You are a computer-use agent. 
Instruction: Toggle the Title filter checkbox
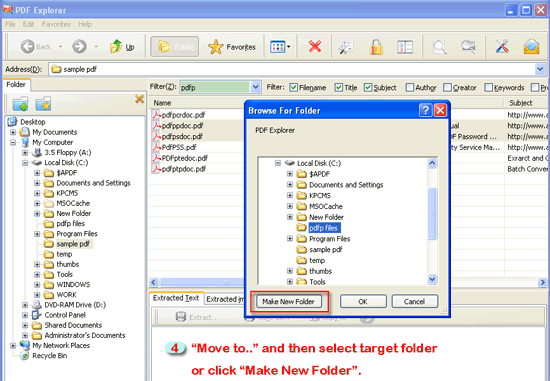[338, 87]
